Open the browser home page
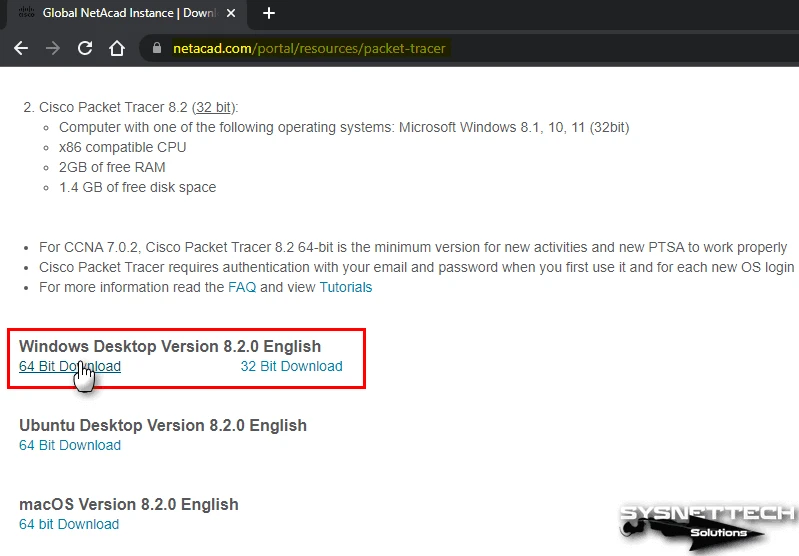This screenshot has width=799, height=556. (117, 48)
